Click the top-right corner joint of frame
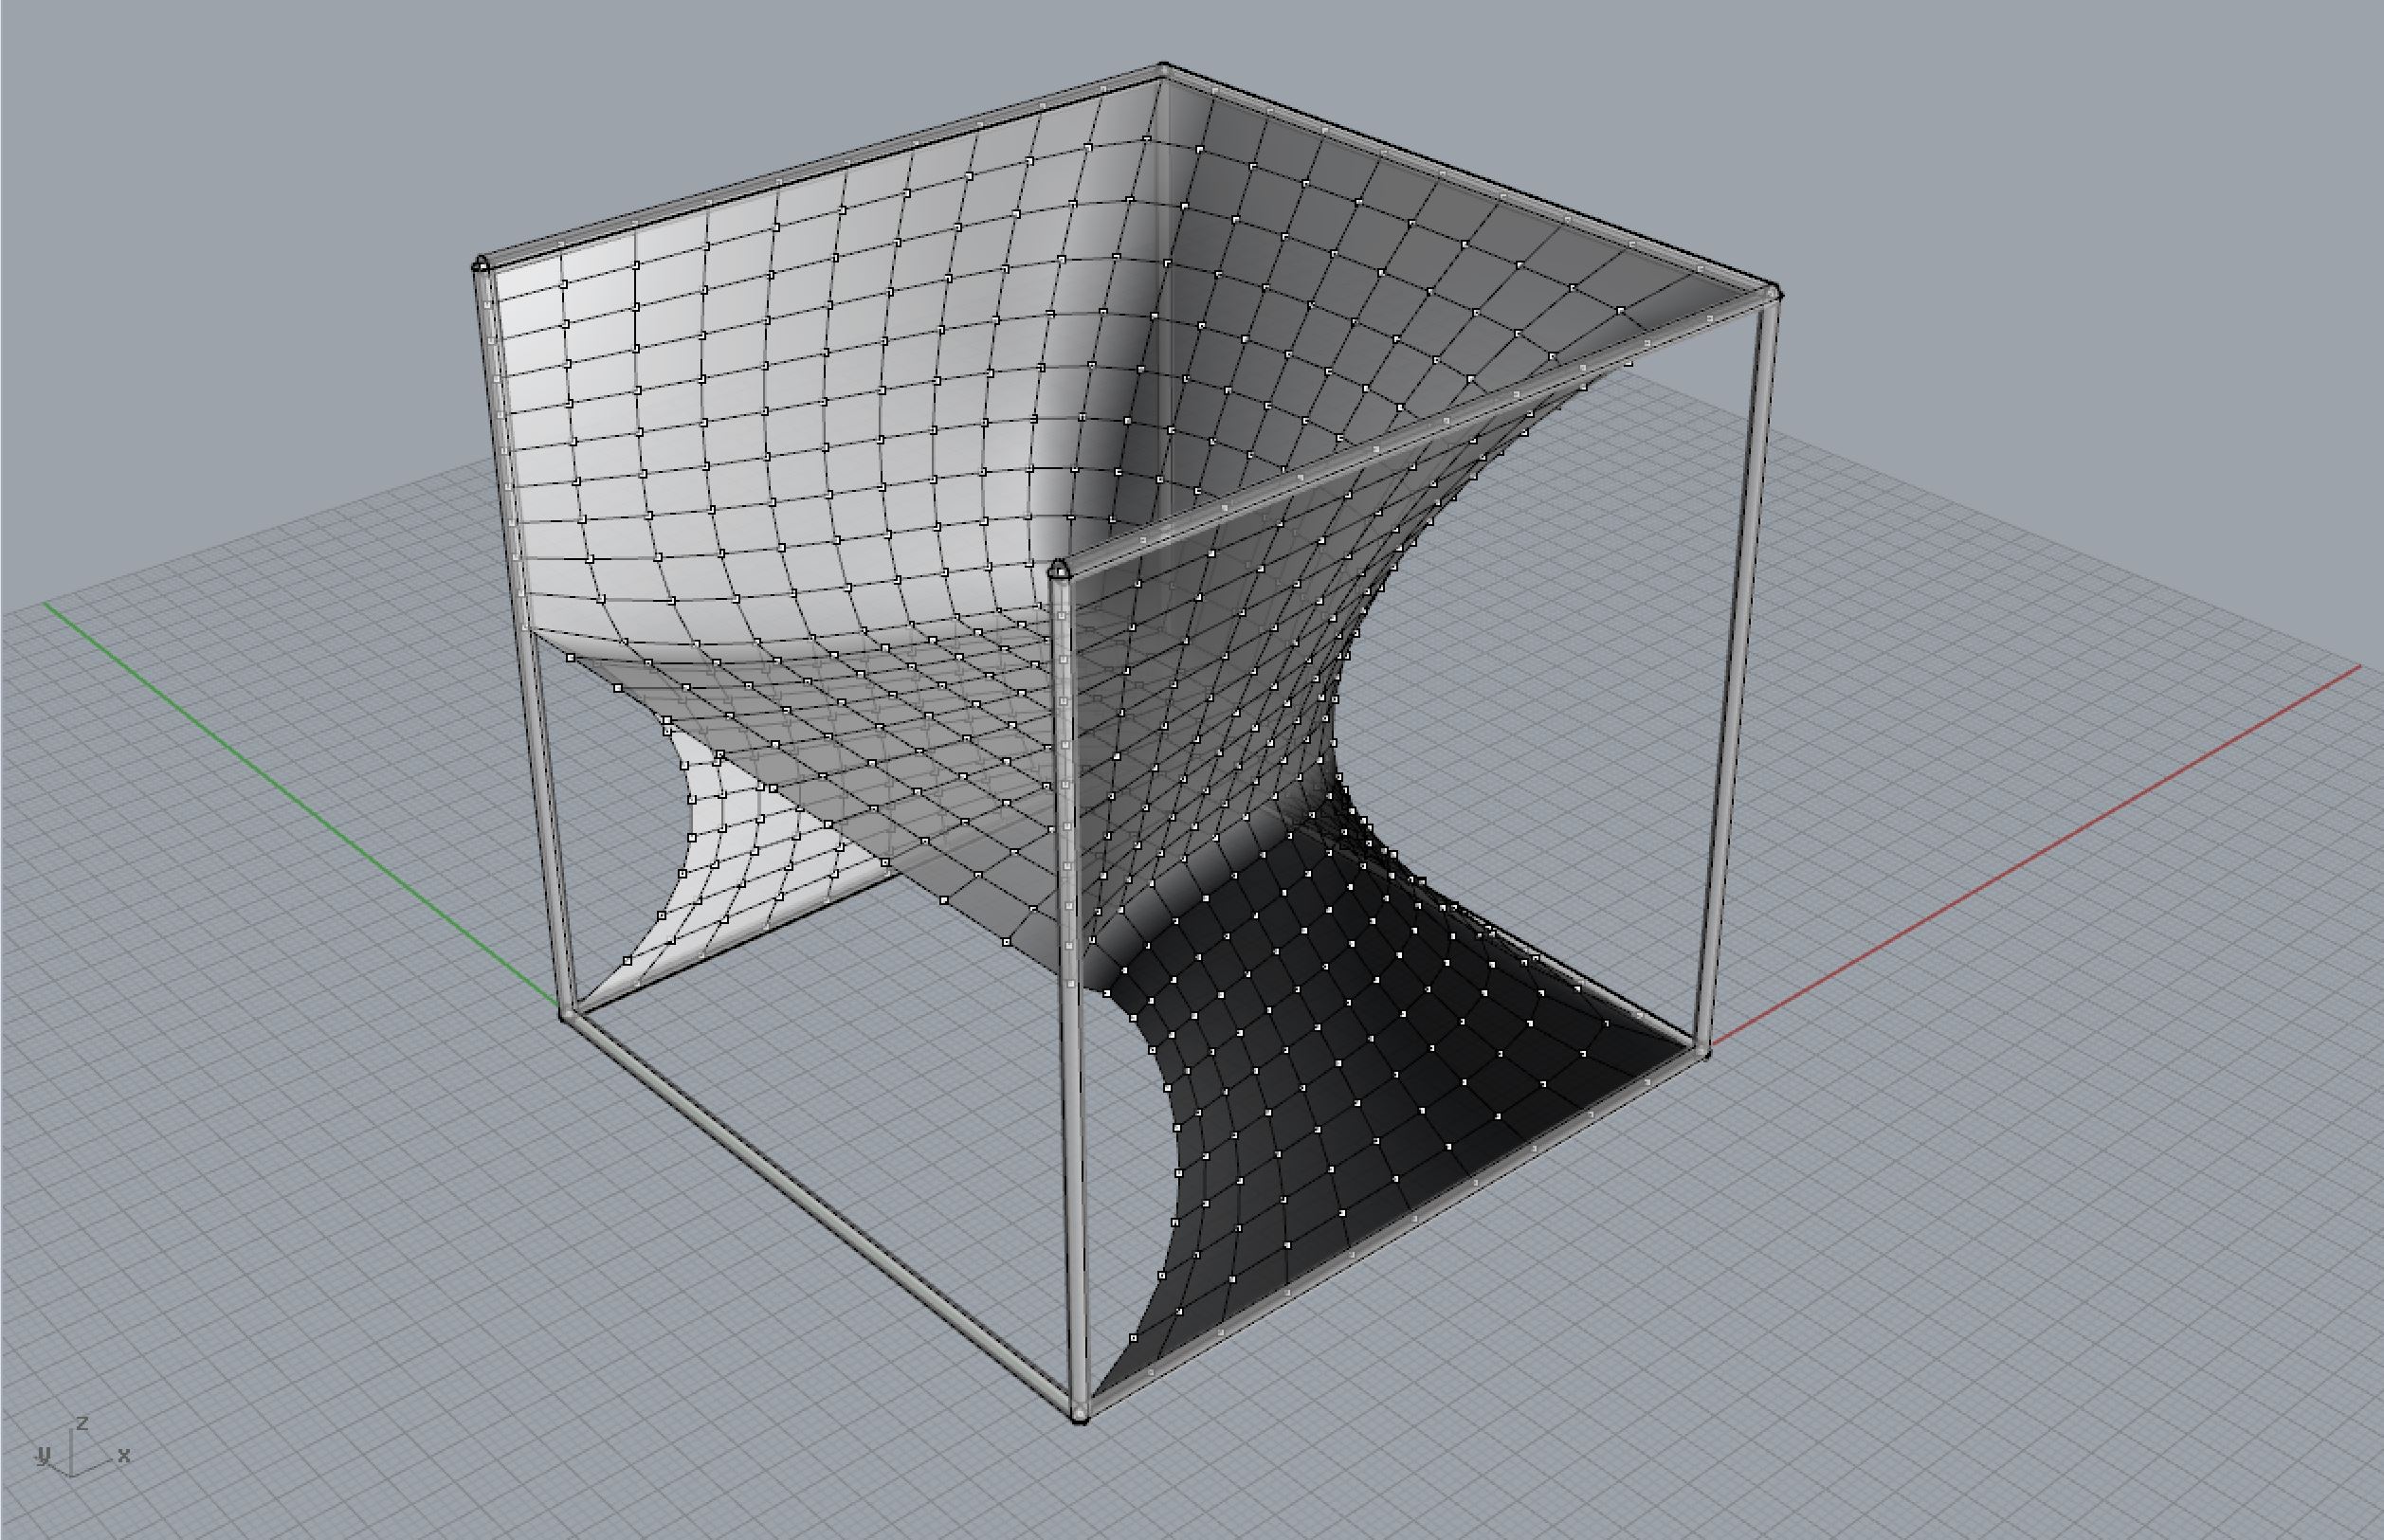Image resolution: width=2384 pixels, height=1540 pixels. 1774,293
